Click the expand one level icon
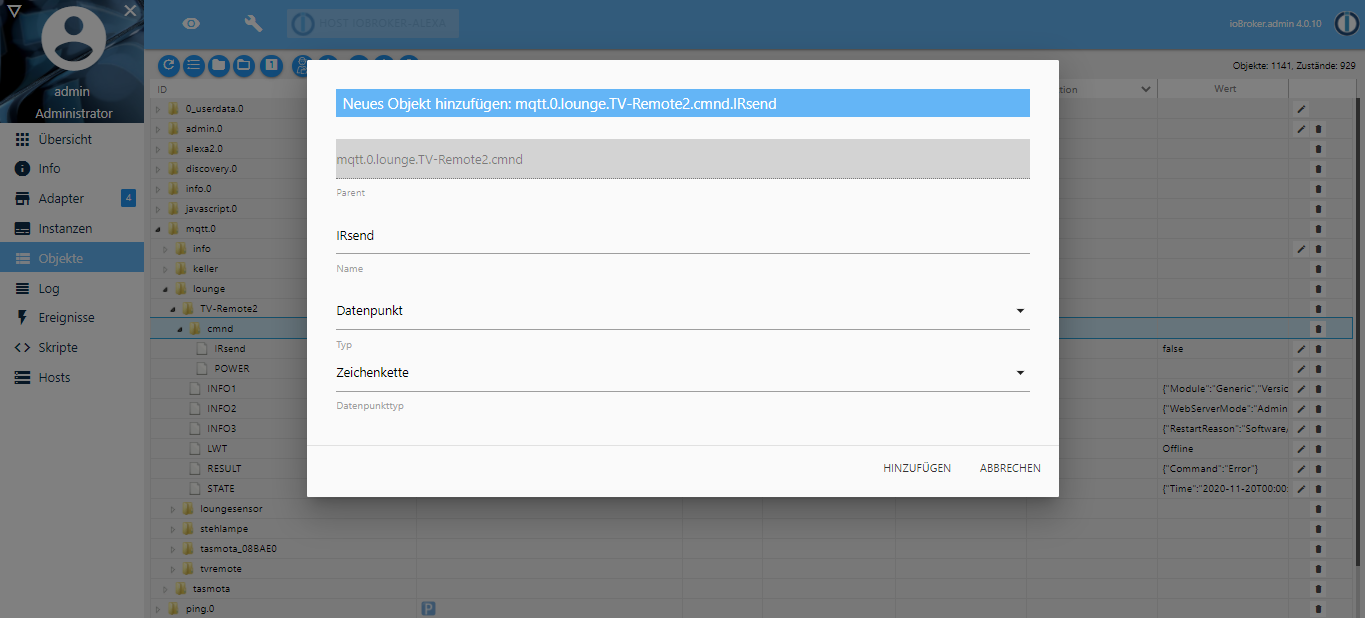The width and height of the screenshot is (1365, 618). point(270,66)
